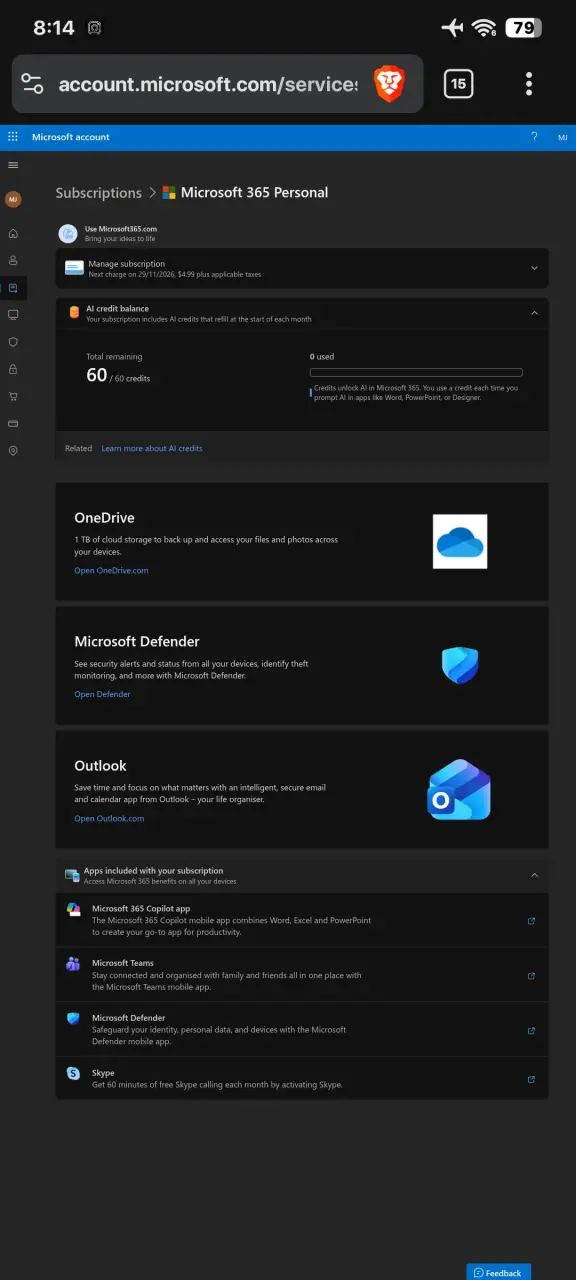576x1280 pixels.
Task: Open Devices monitor icon in sidebar
Action: pos(13,315)
